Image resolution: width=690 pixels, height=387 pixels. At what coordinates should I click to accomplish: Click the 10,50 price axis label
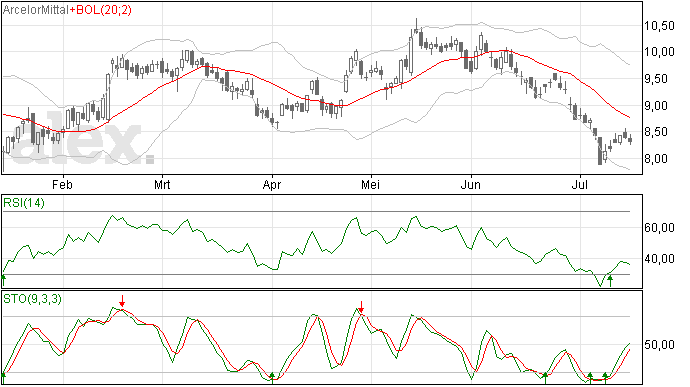(x=659, y=26)
